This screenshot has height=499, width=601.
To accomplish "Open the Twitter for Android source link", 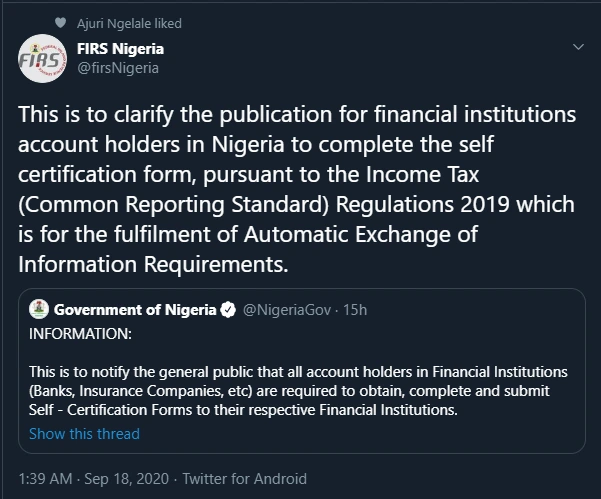I will point(245,479).
